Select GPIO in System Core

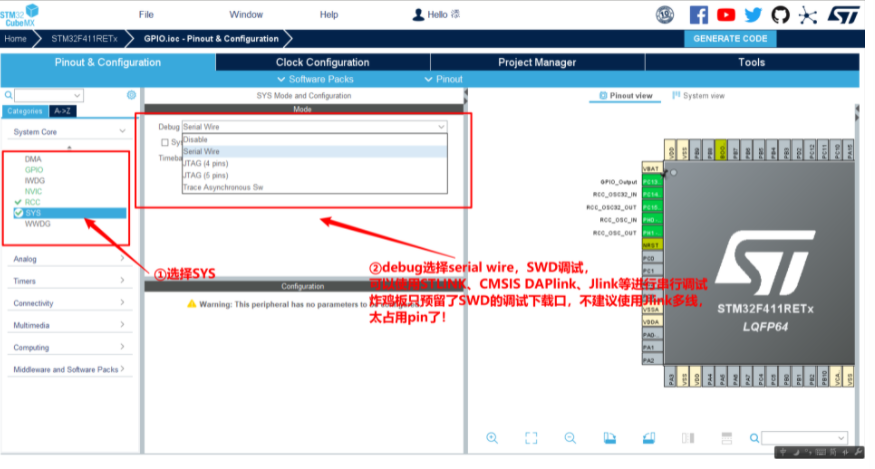[x=34, y=170]
